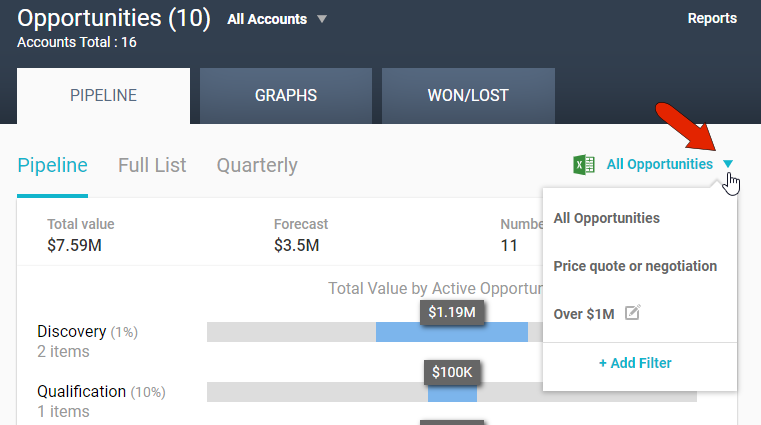Click the Discovery stage label

coord(72,331)
